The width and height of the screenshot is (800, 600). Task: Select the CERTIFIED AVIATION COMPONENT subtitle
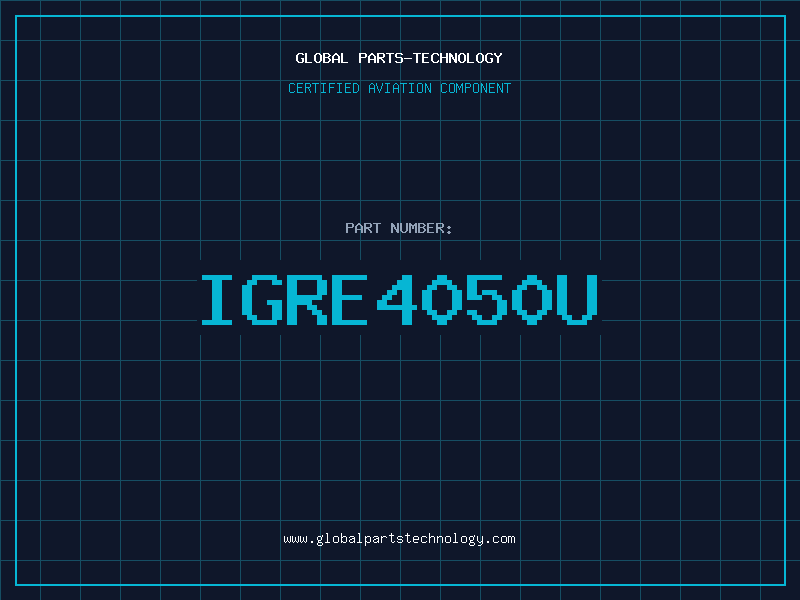click(399, 88)
